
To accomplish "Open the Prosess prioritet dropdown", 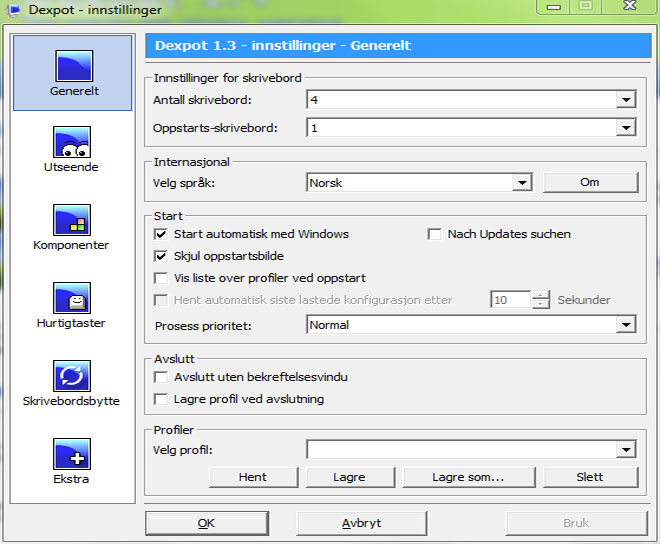I will point(626,325).
